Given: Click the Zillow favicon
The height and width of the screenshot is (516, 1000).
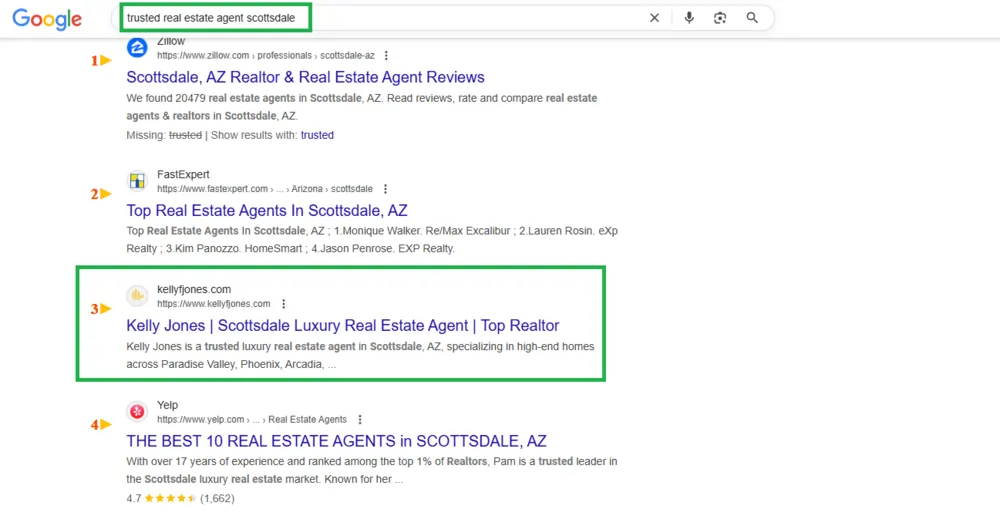Looking at the screenshot, I should [x=137, y=48].
